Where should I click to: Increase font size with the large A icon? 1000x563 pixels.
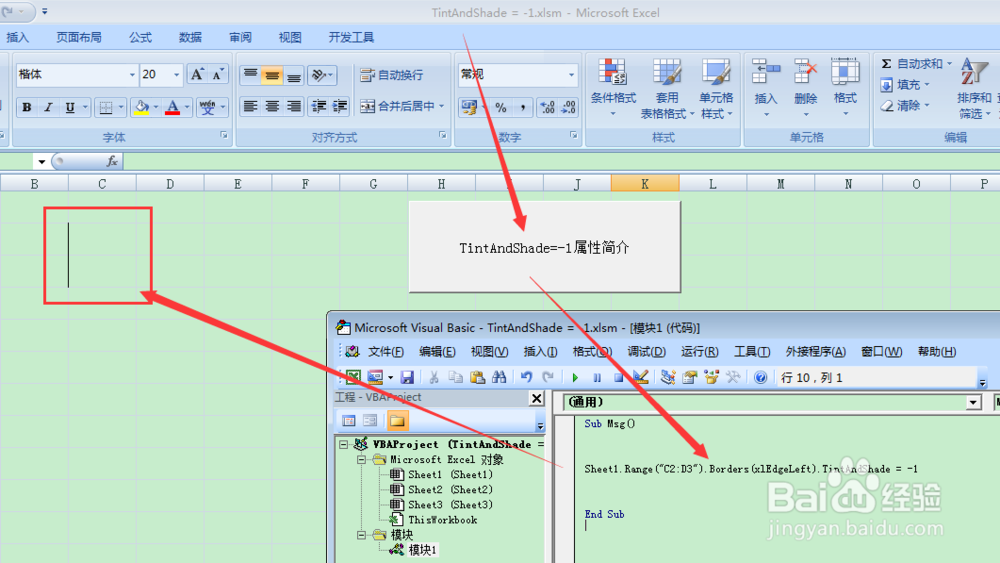tap(198, 75)
